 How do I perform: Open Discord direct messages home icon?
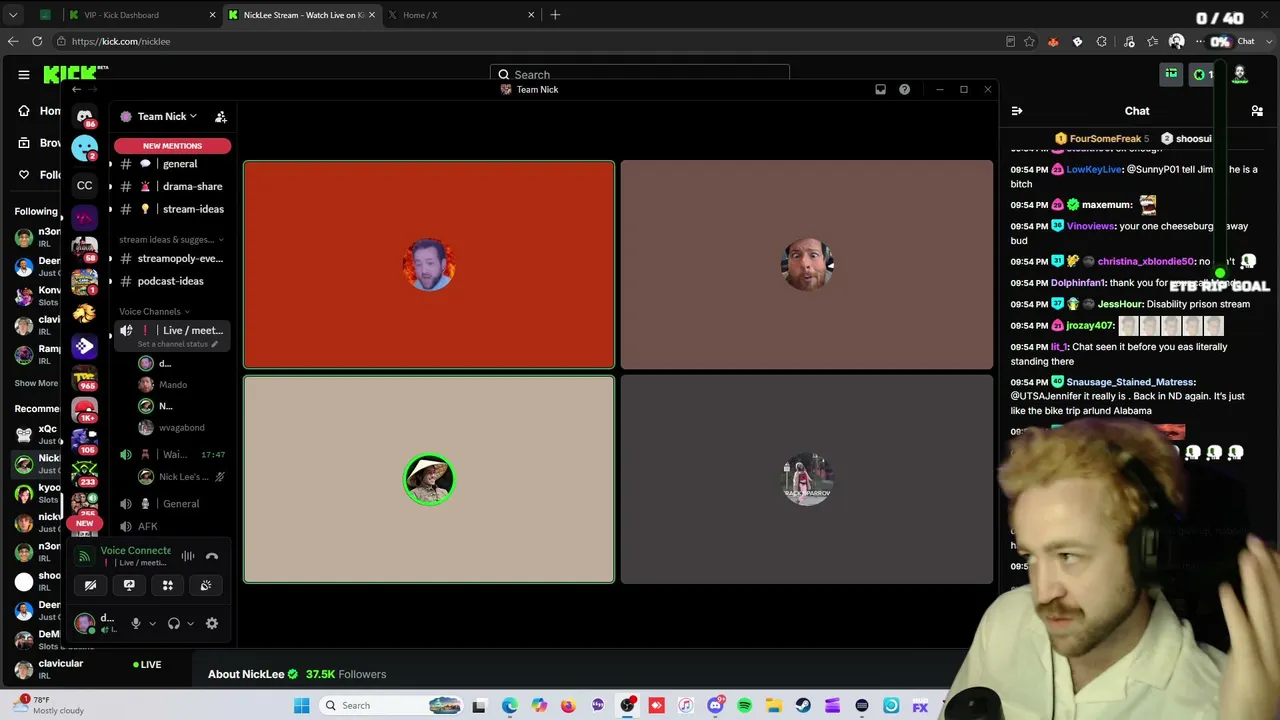tap(85, 116)
